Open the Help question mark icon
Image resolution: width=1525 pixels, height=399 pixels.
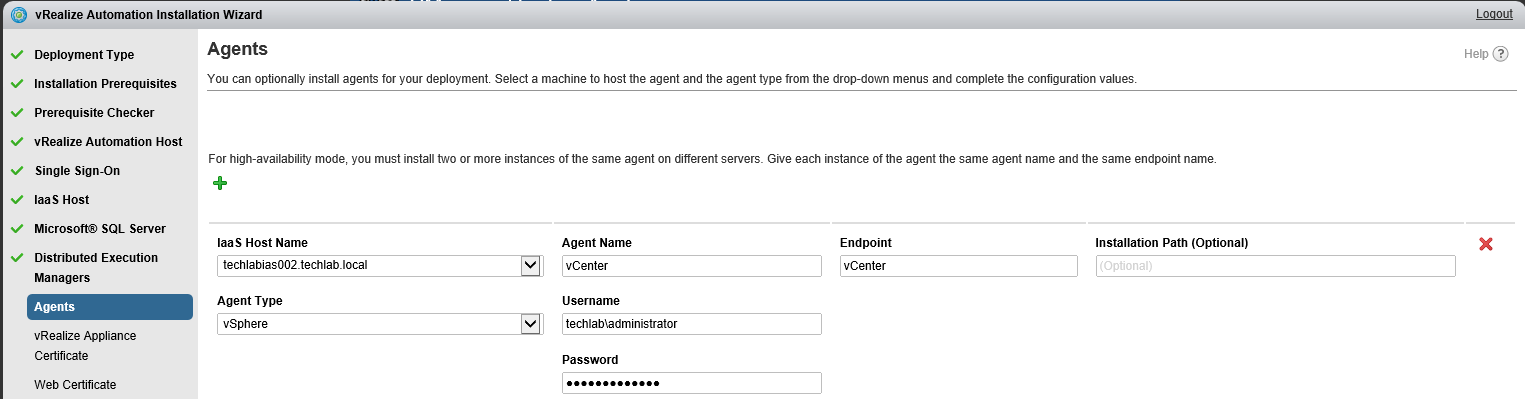coord(1500,54)
